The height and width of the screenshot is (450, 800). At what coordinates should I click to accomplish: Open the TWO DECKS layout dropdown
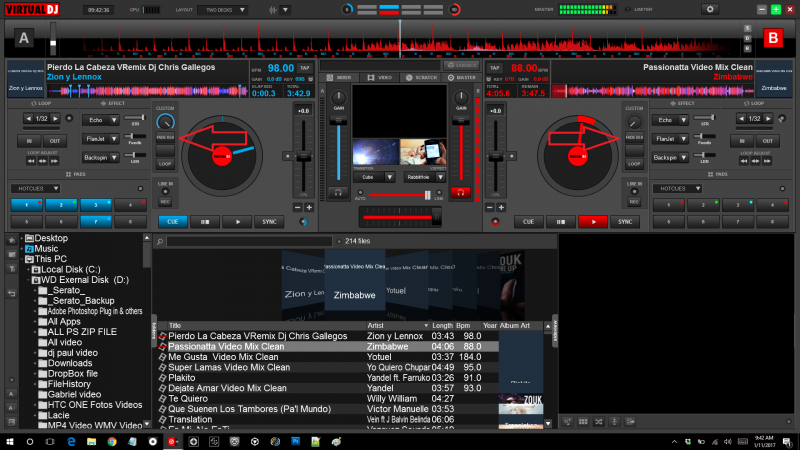222,10
